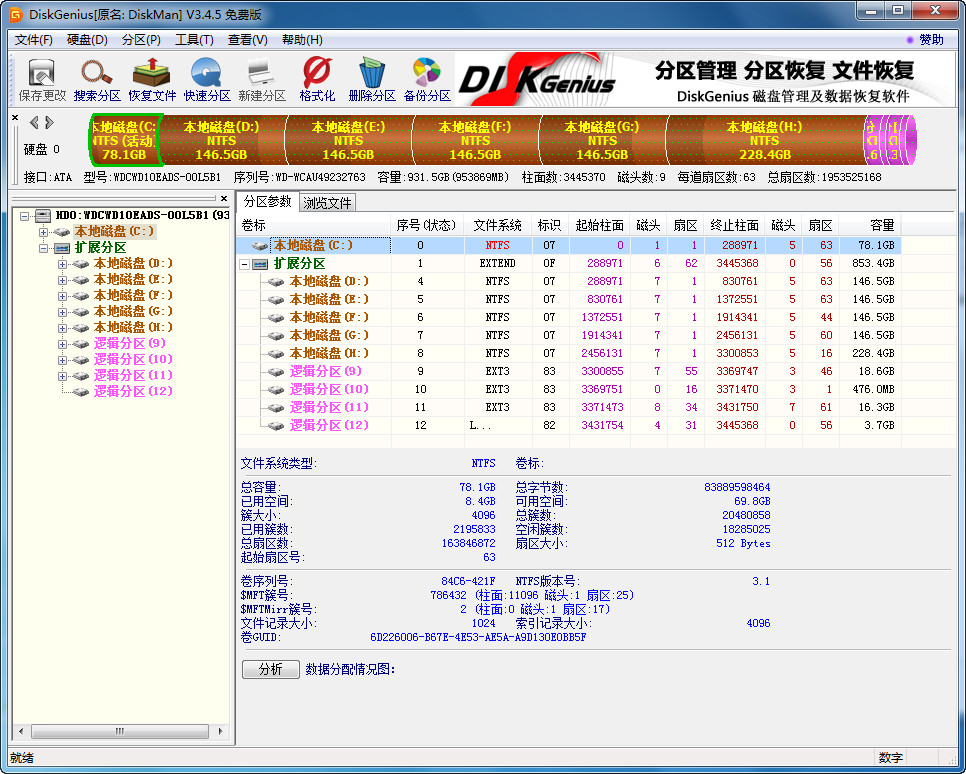966x774 pixels.
Task: Select the E: partition block in disk map
Action: pyautogui.click(x=349, y=141)
